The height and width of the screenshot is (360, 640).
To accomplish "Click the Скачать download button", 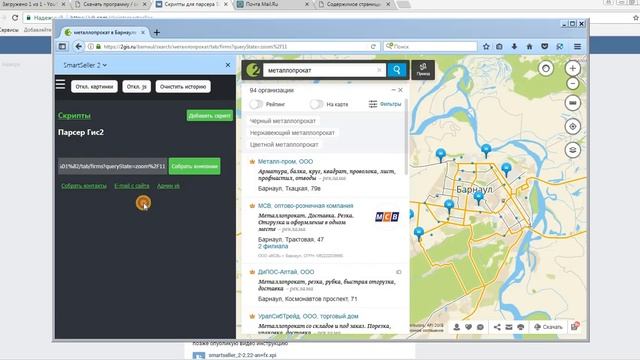I will click(x=548, y=327).
